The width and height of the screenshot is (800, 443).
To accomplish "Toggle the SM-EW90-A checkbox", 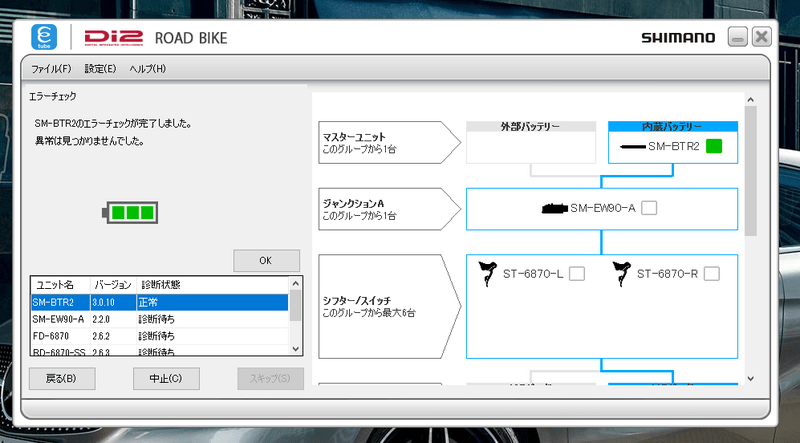I will tap(649, 208).
